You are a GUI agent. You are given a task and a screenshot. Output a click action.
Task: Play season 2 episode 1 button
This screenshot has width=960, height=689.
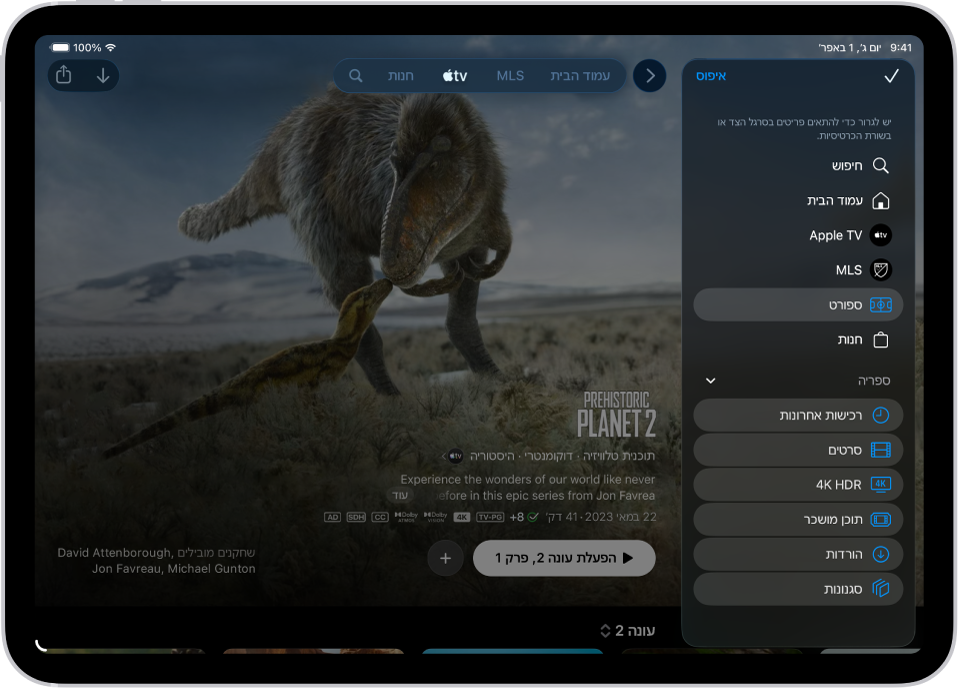[x=564, y=558]
